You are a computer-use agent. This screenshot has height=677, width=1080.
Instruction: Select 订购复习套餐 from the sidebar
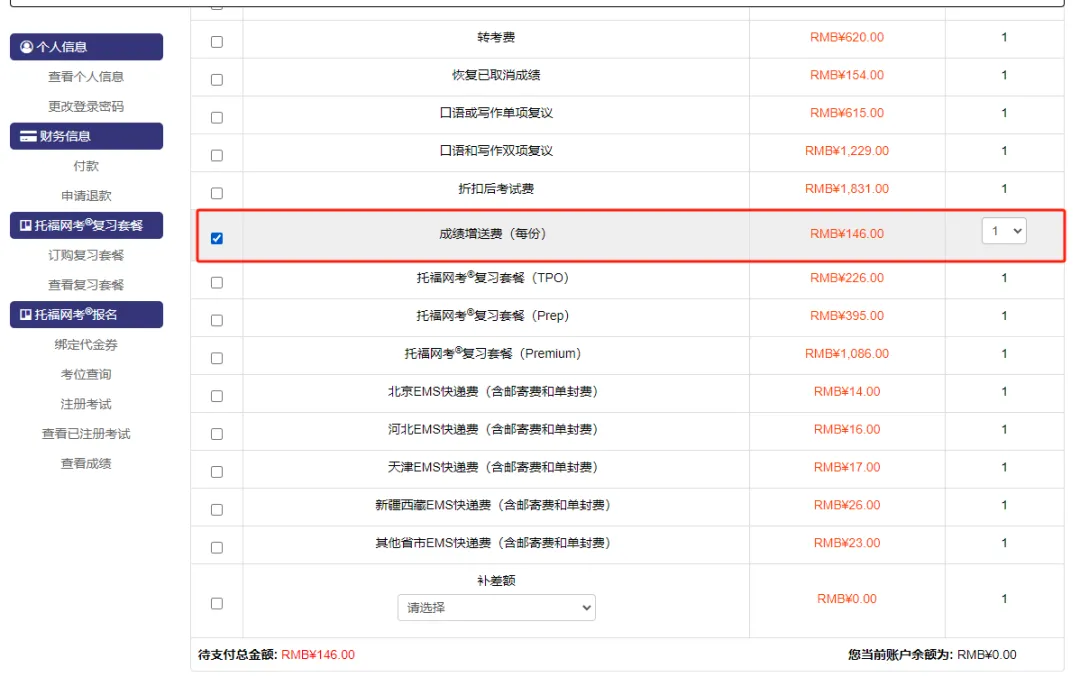click(86, 255)
